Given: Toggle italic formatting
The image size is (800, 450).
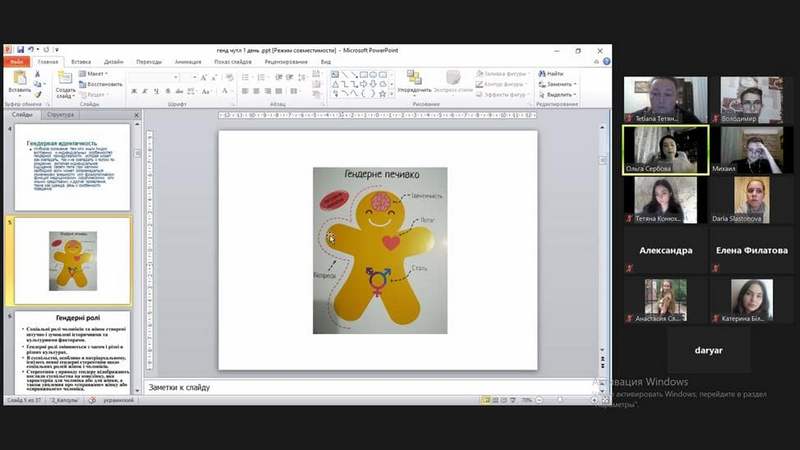Looking at the screenshot, I should (145, 91).
